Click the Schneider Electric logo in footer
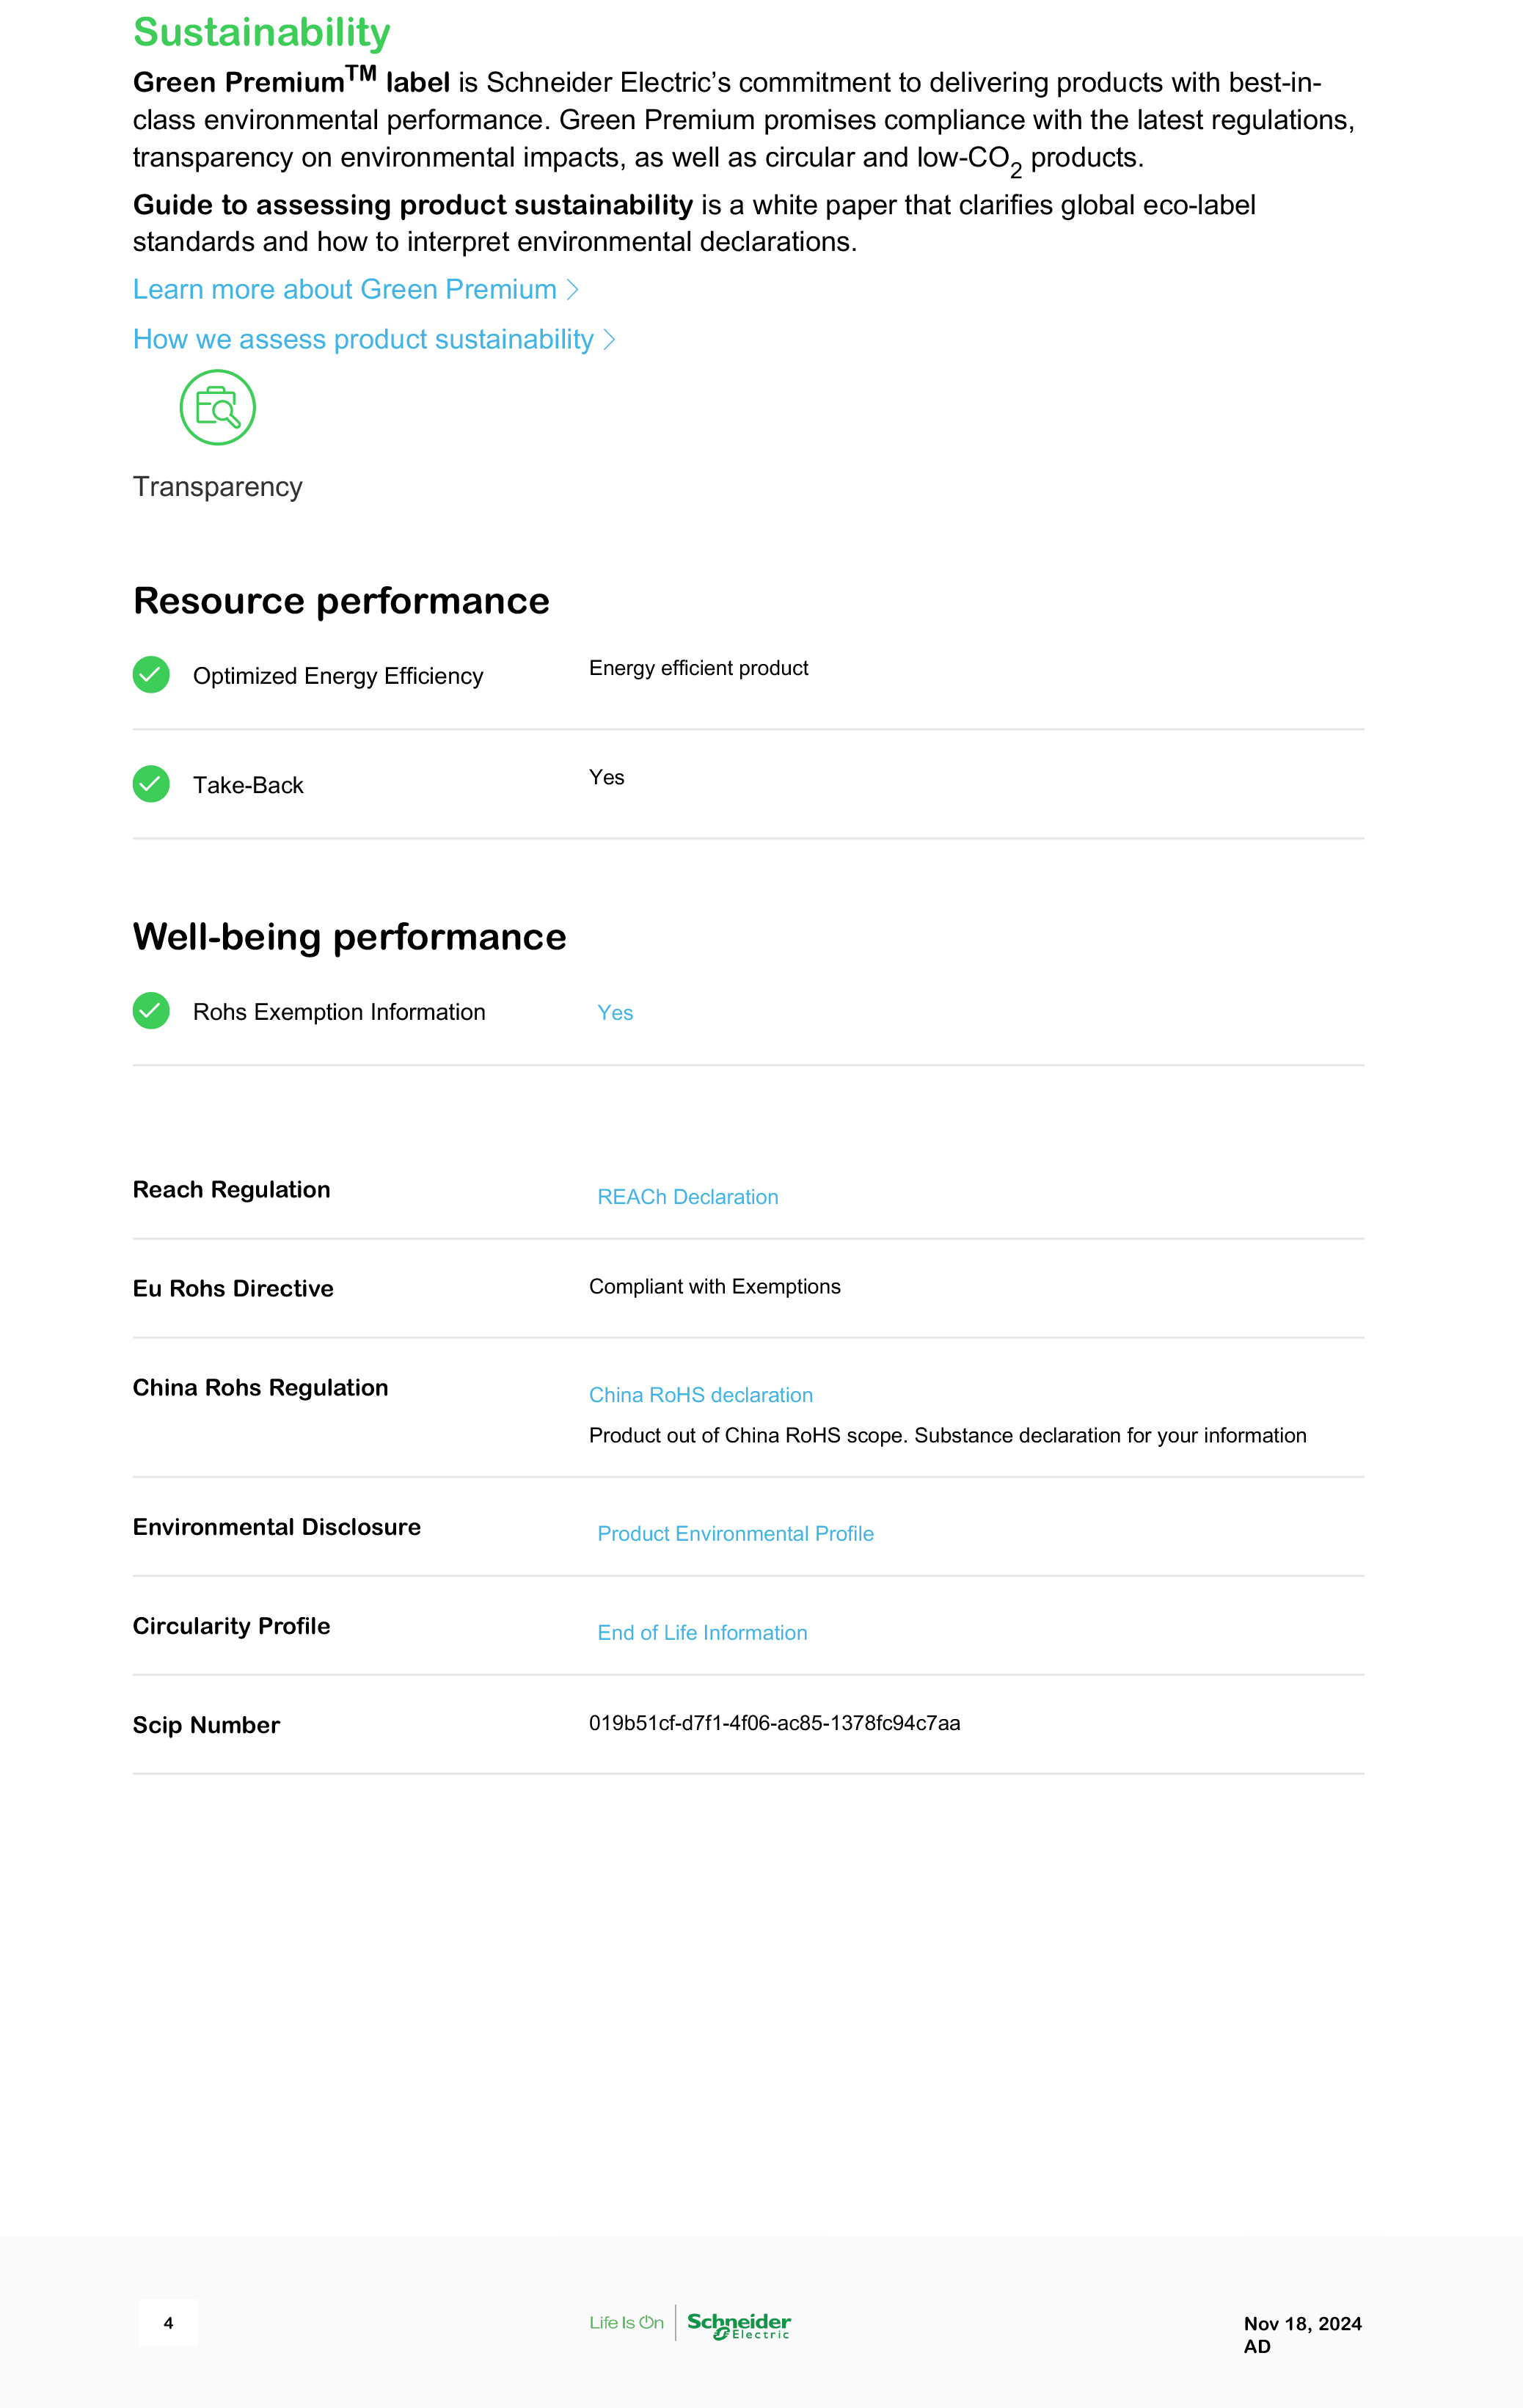The height and width of the screenshot is (2408, 1523). (x=739, y=2324)
